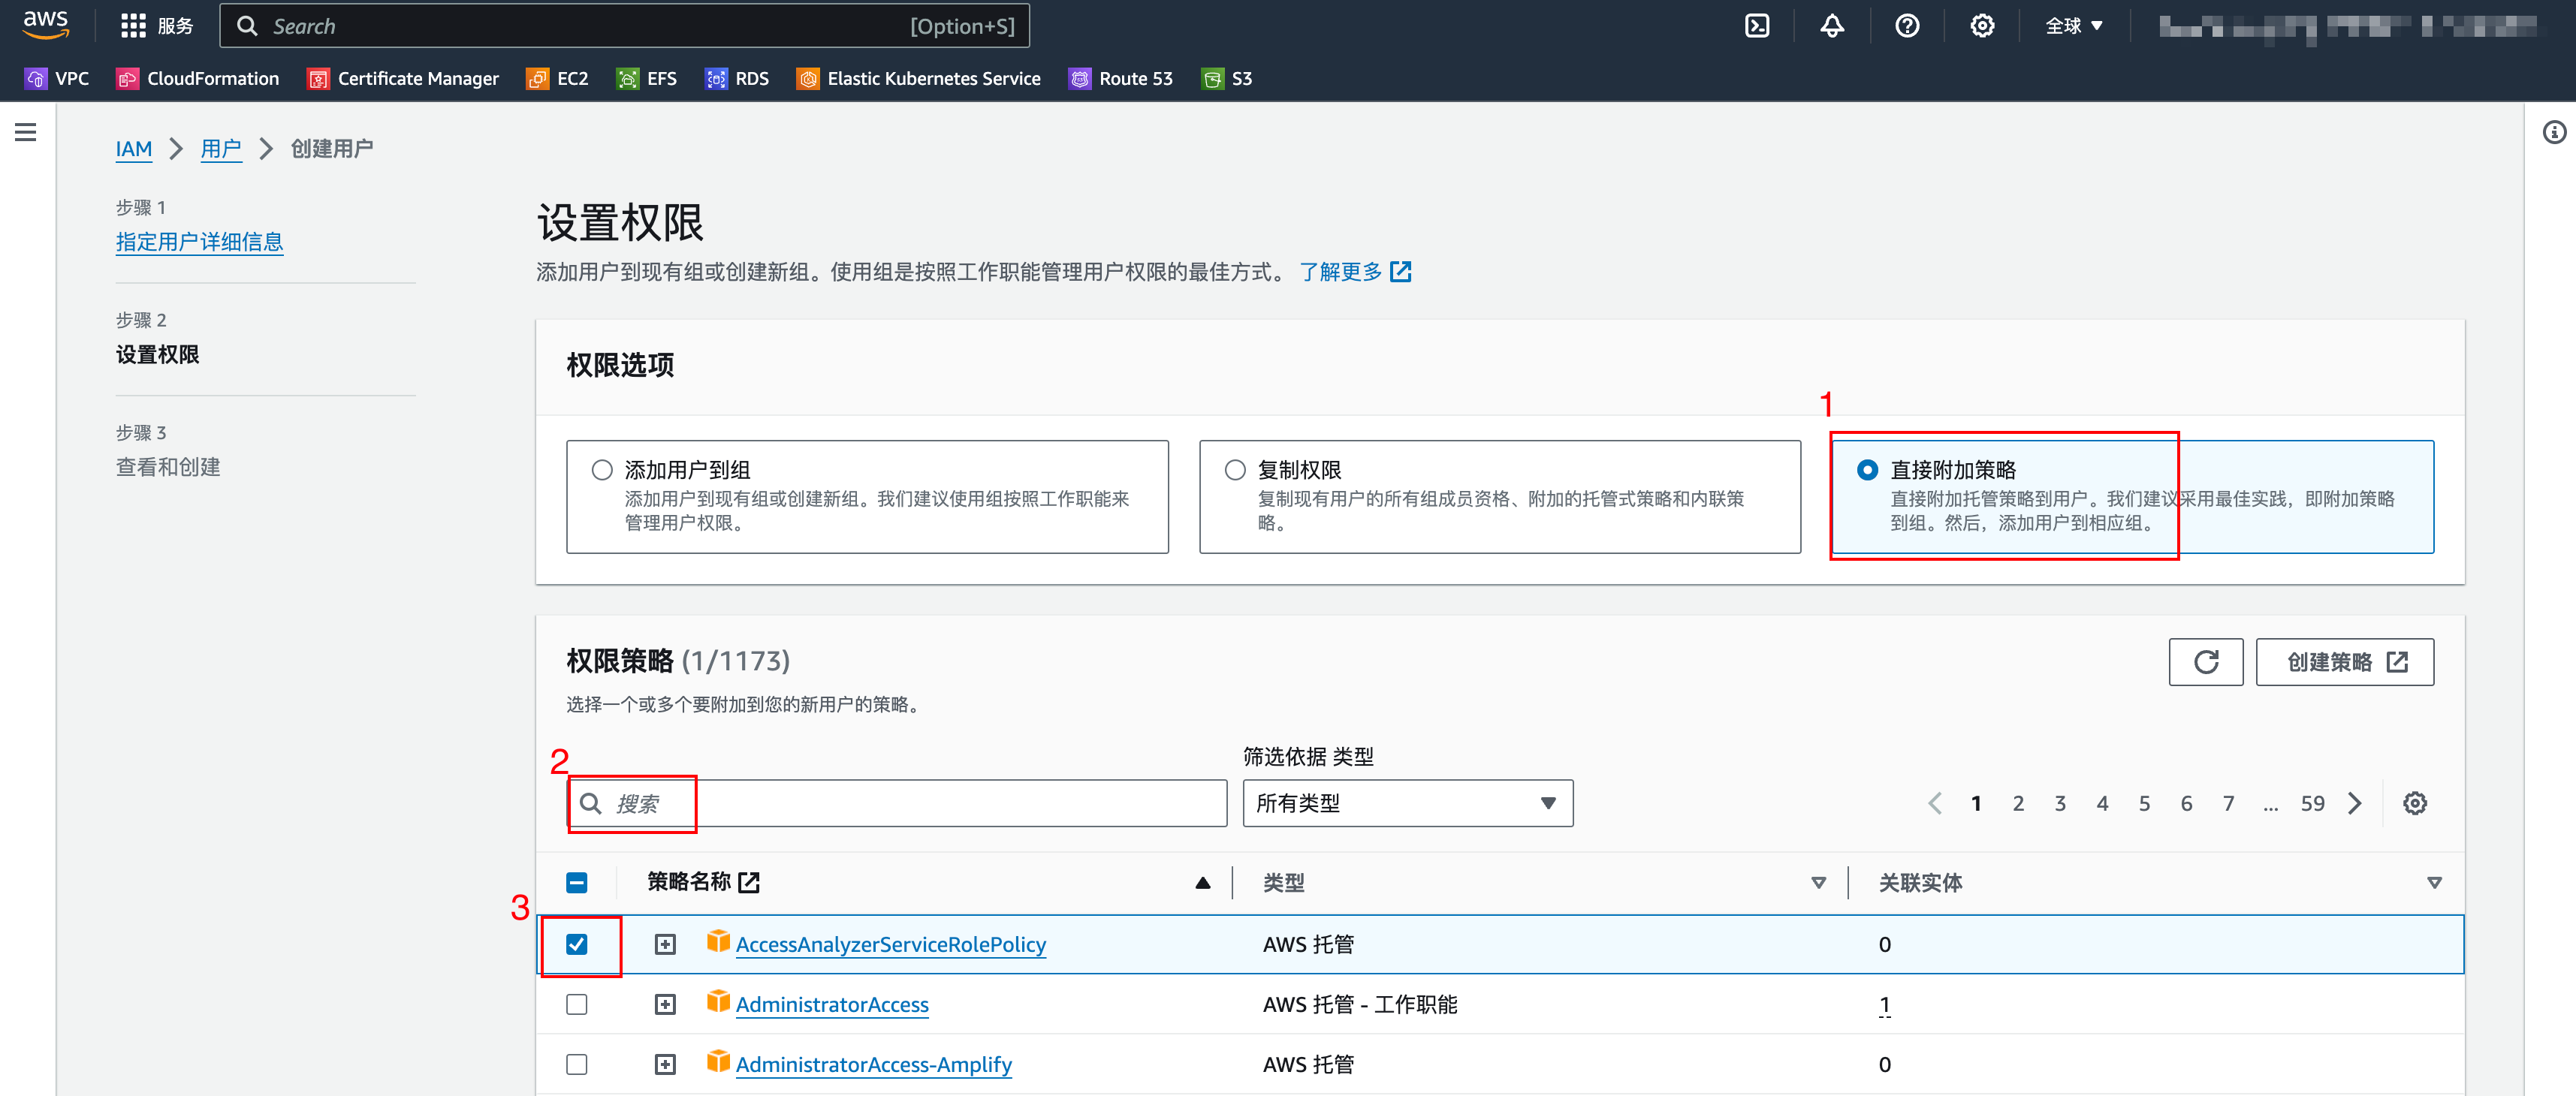Image resolution: width=2576 pixels, height=1096 pixels.
Task: Open the account menu in header
Action: (2346, 26)
